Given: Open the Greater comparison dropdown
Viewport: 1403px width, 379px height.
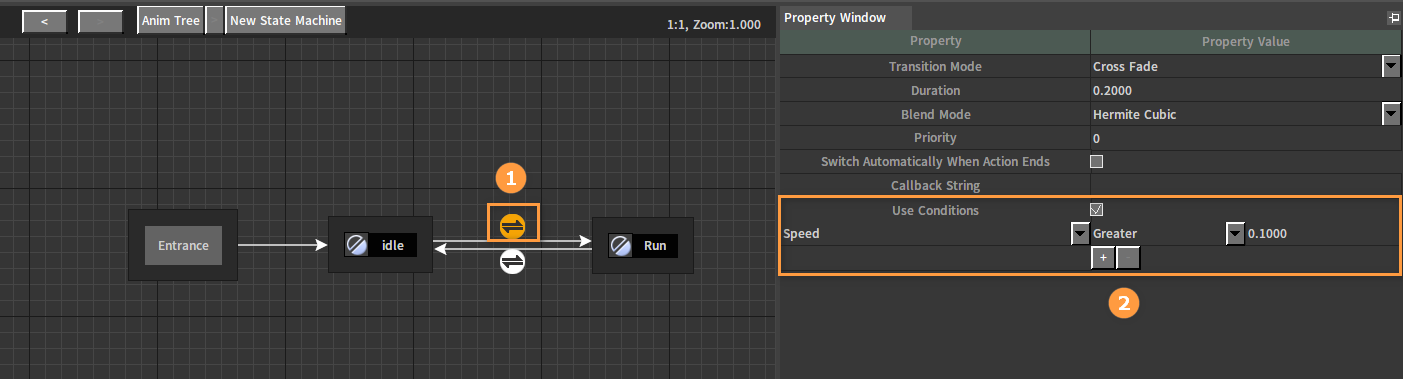Looking at the screenshot, I should [x=1235, y=234].
